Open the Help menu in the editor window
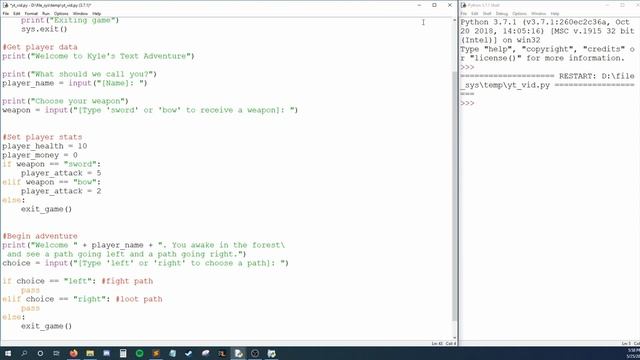This screenshot has height=360, width=640. 96,13
